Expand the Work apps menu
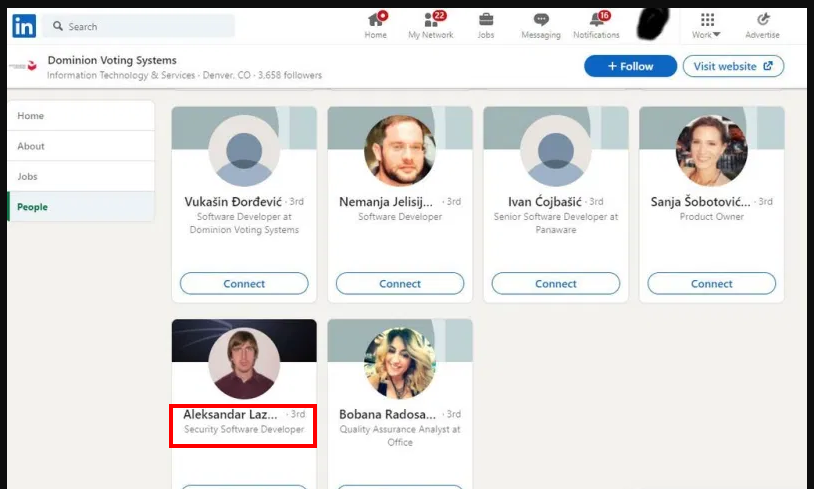Viewport: 814px width, 489px height. (706, 25)
